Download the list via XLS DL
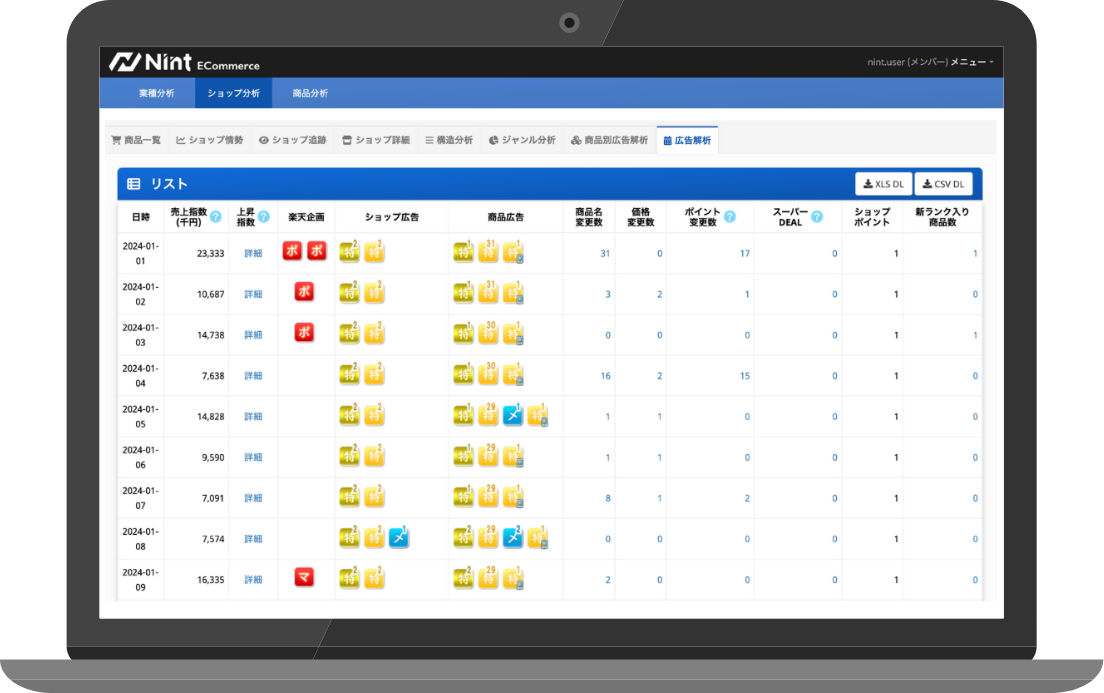 pyautogui.click(x=883, y=184)
